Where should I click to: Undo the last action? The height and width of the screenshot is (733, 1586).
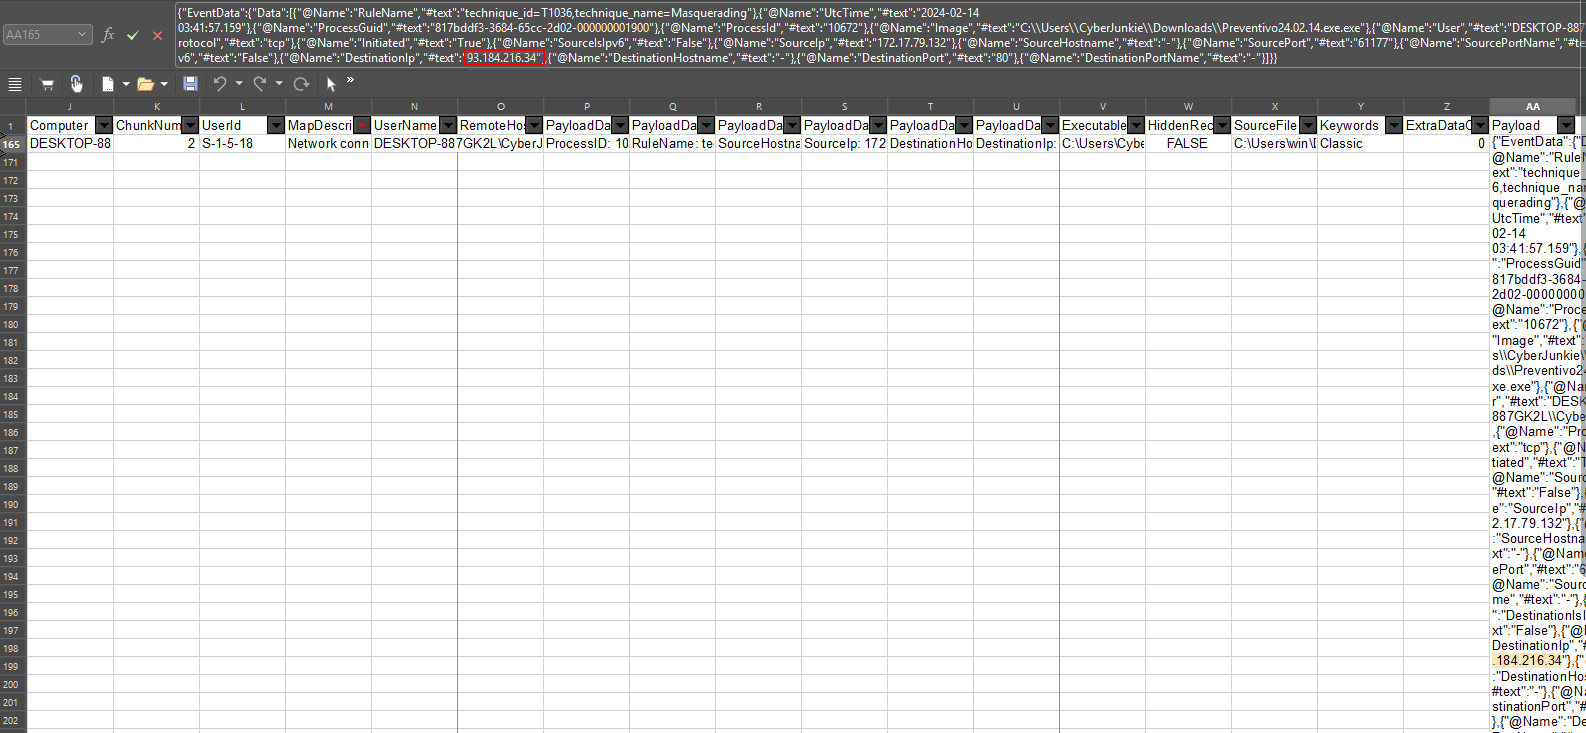pos(220,84)
